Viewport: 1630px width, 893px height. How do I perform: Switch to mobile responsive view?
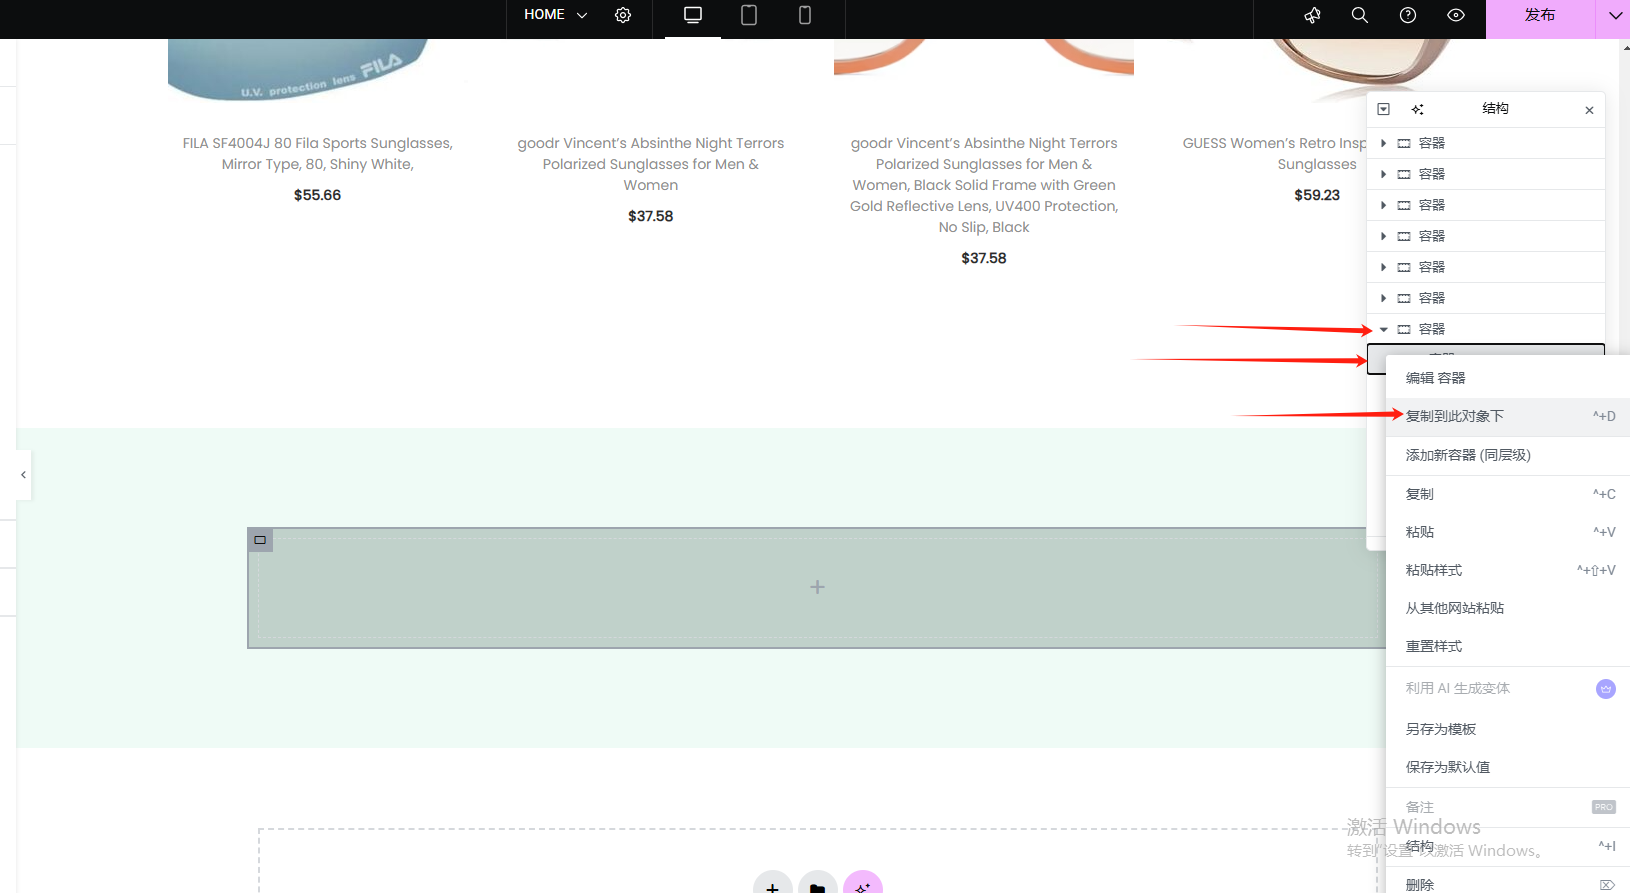tap(804, 15)
